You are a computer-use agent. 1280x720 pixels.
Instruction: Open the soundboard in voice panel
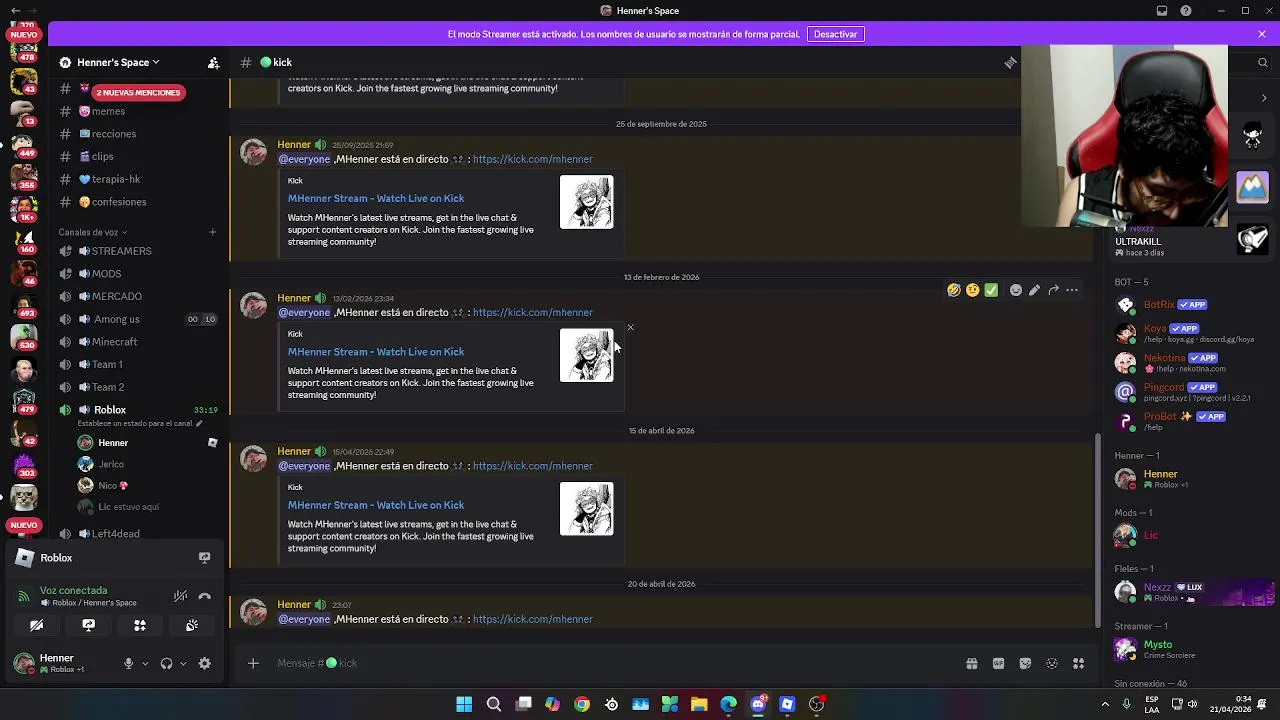tap(192, 625)
